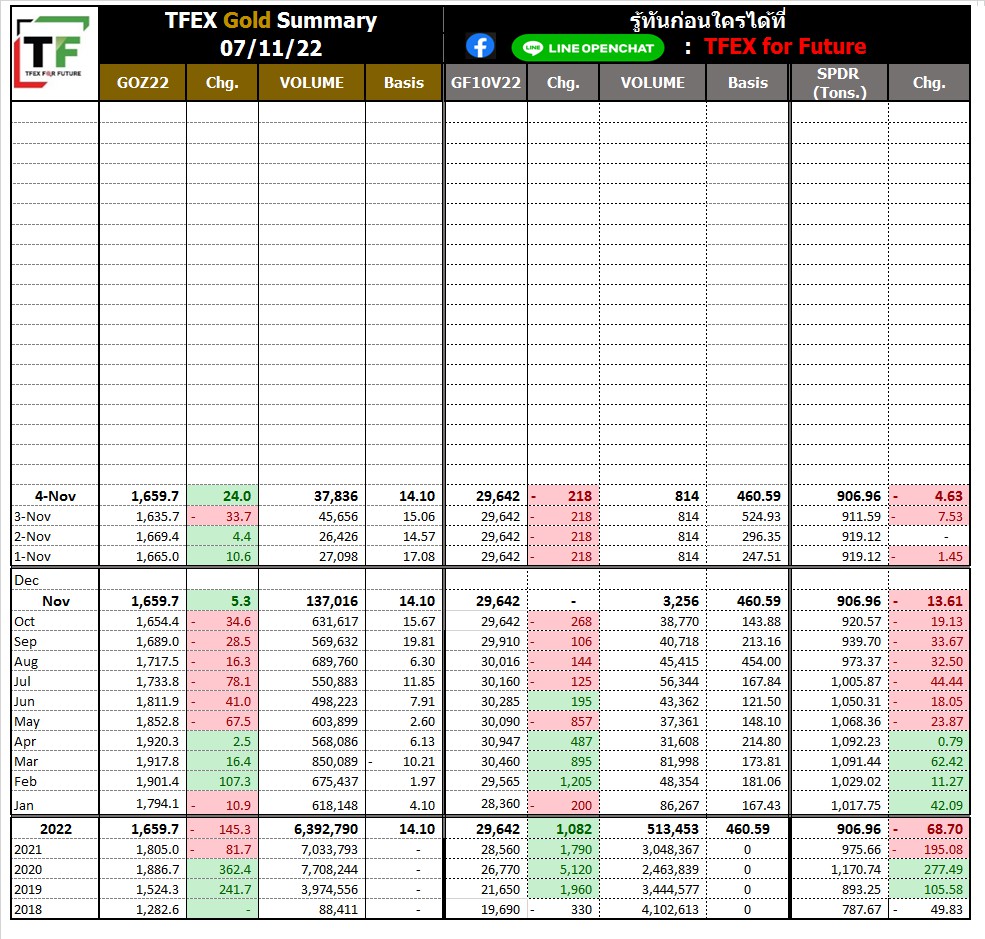Viewport: 985px width, 939px height.
Task: Click the Facebook icon in the header
Action: click(481, 46)
